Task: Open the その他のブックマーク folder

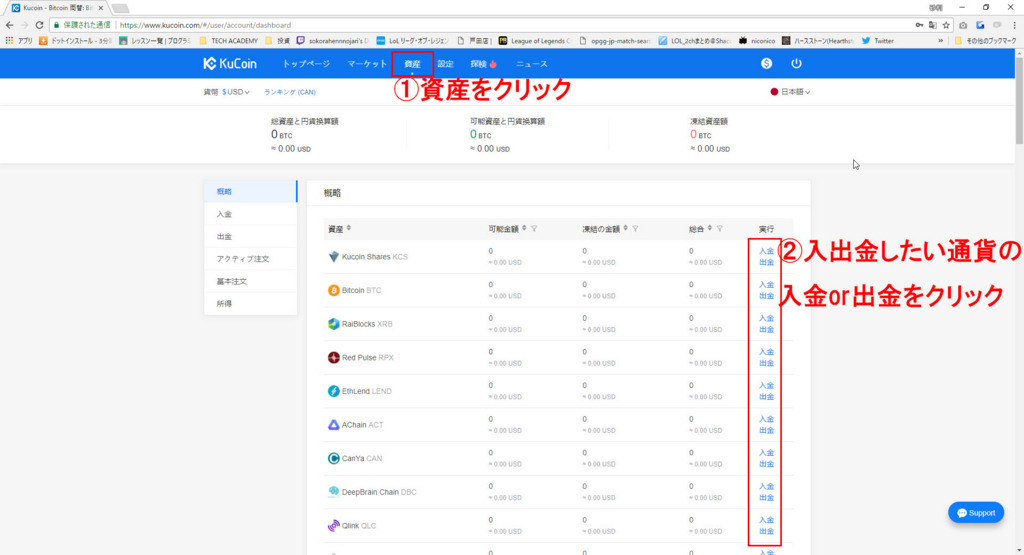Action: tap(985, 40)
